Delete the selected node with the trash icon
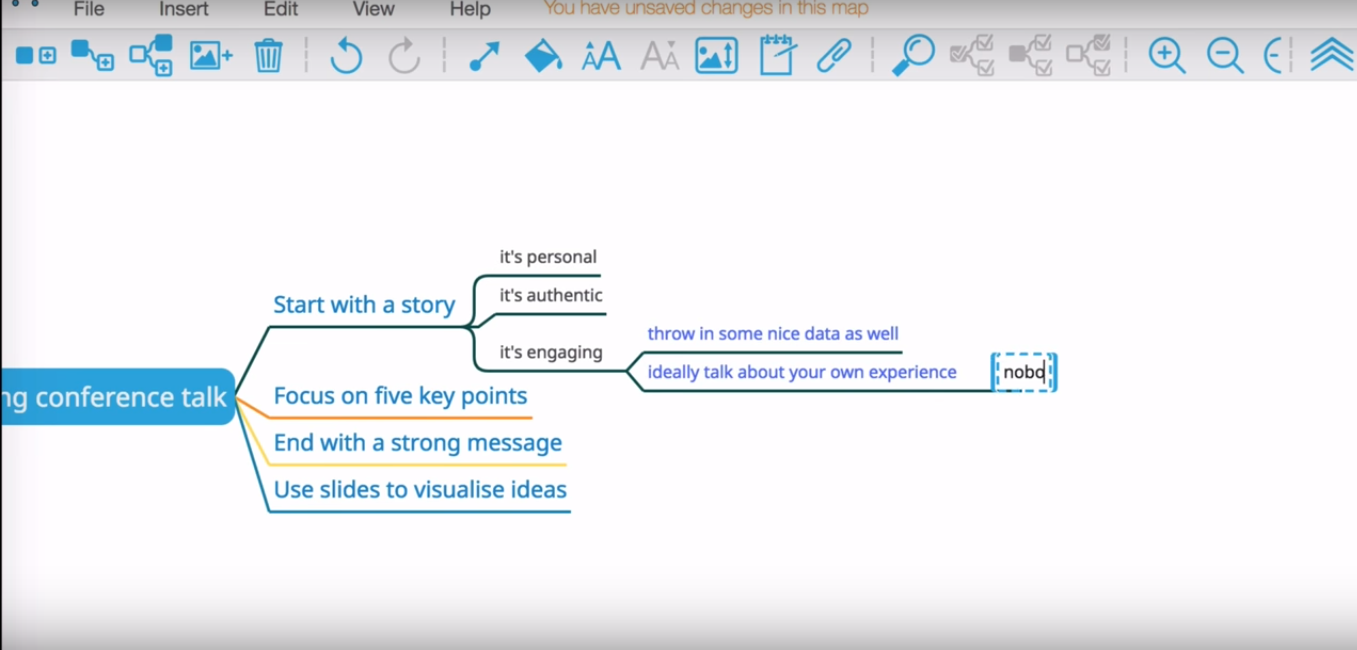 268,55
